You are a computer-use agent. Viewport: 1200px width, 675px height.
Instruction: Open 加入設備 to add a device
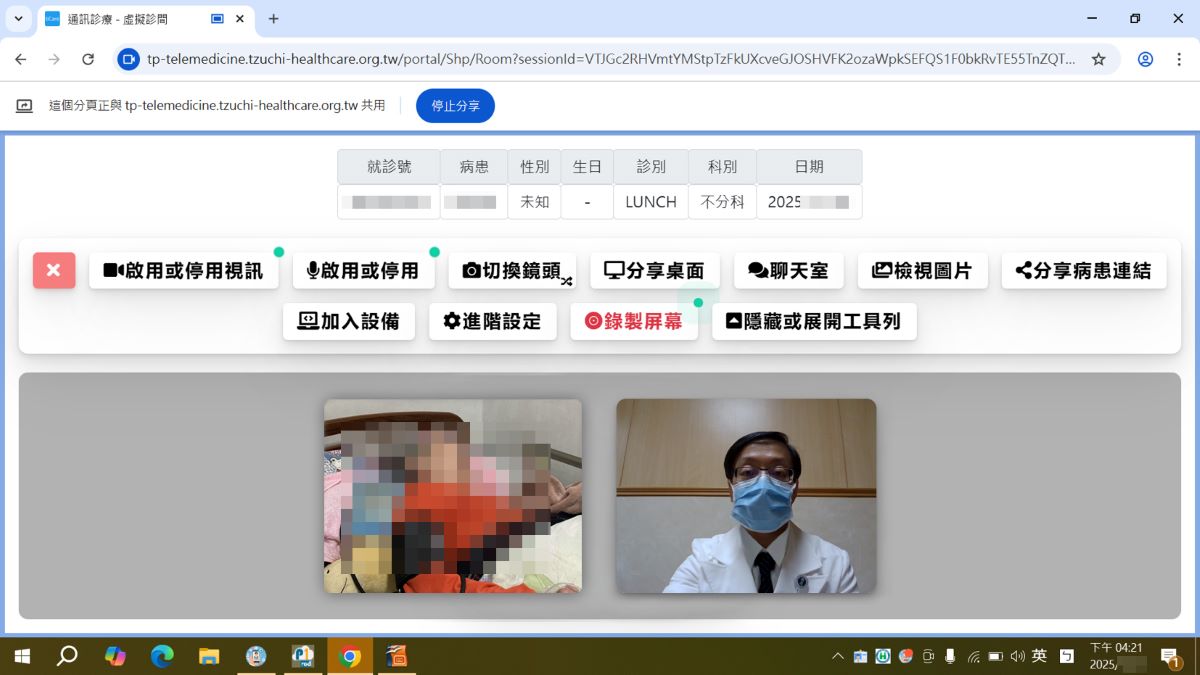point(349,321)
